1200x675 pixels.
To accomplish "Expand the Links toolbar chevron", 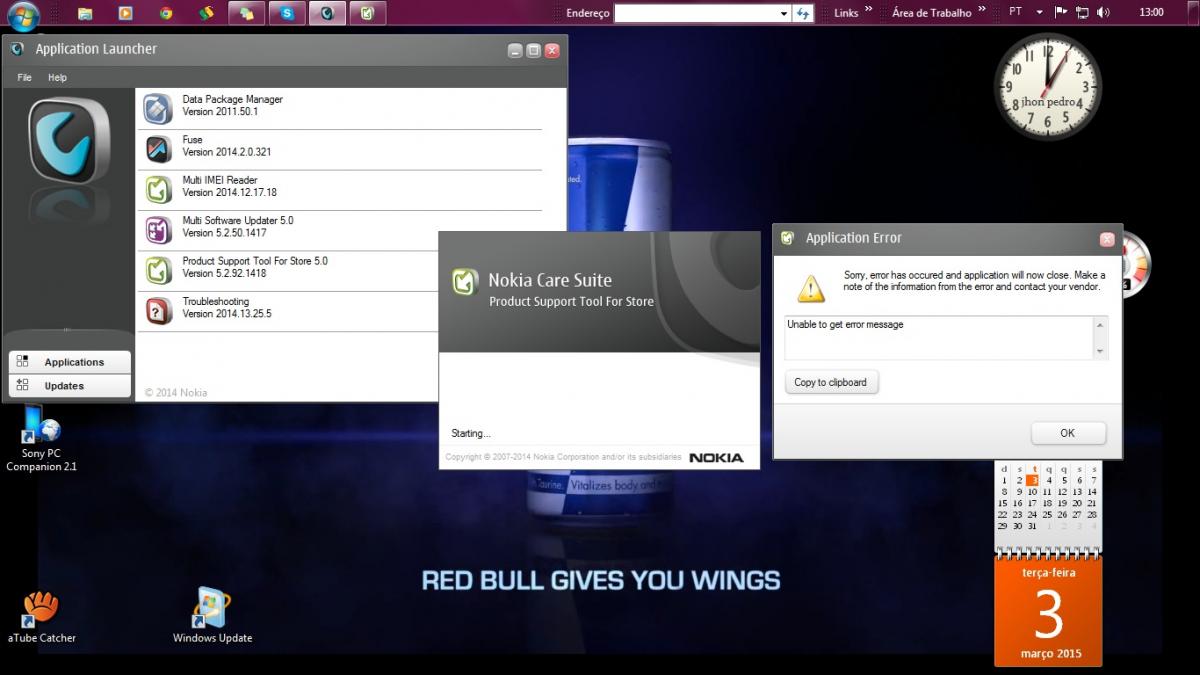I will click(x=868, y=10).
